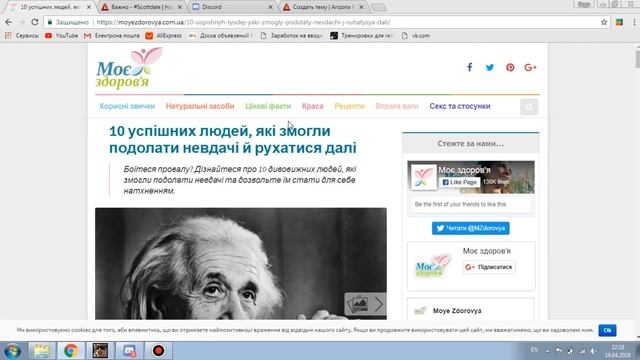Open File Explorer from the taskbar
Screen dimensions: 640x360
click(41, 351)
